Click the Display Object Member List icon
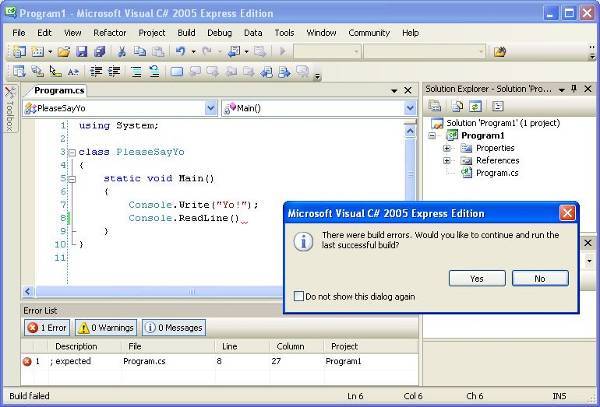 click(x=19, y=71)
